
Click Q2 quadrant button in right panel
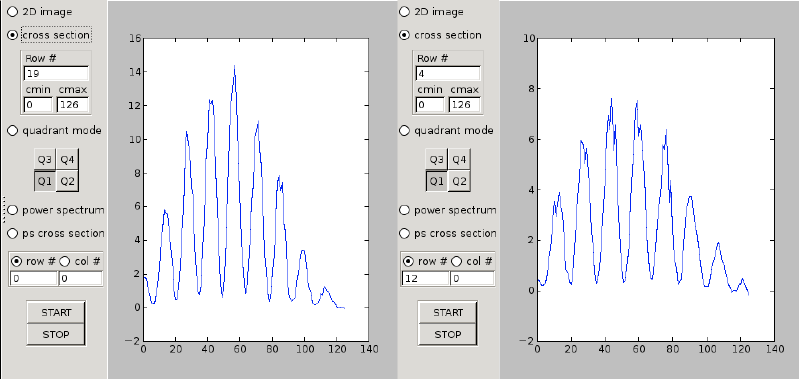(459, 181)
